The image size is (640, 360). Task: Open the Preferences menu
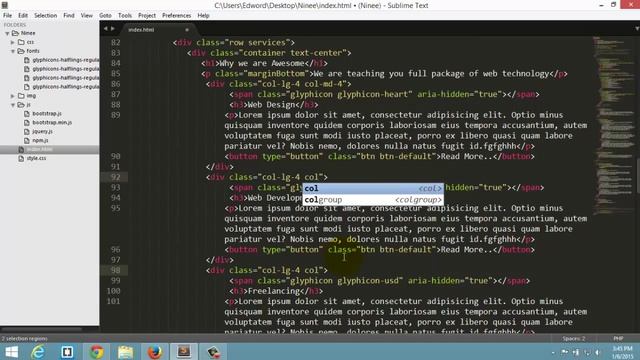click(x=176, y=16)
